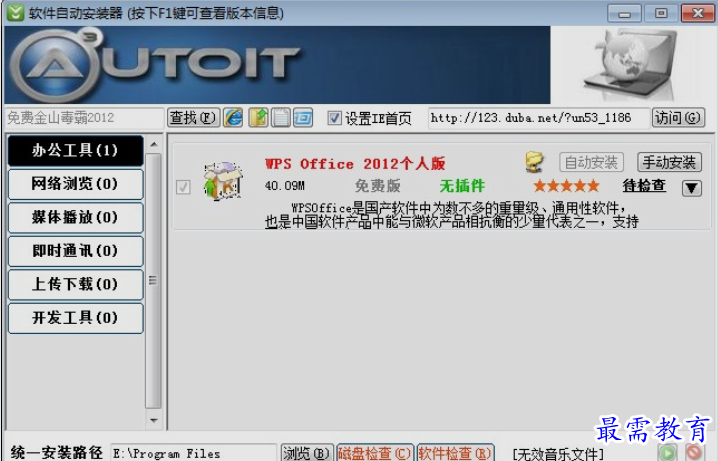Click the blue window icon in toolbar
The height and width of the screenshot is (461, 718).
pyautogui.click(x=303, y=118)
